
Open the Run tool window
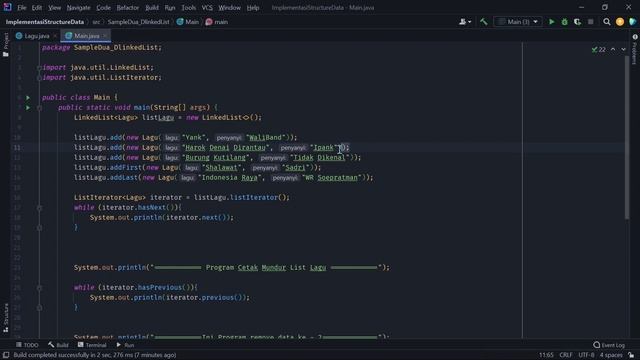tap(125, 345)
